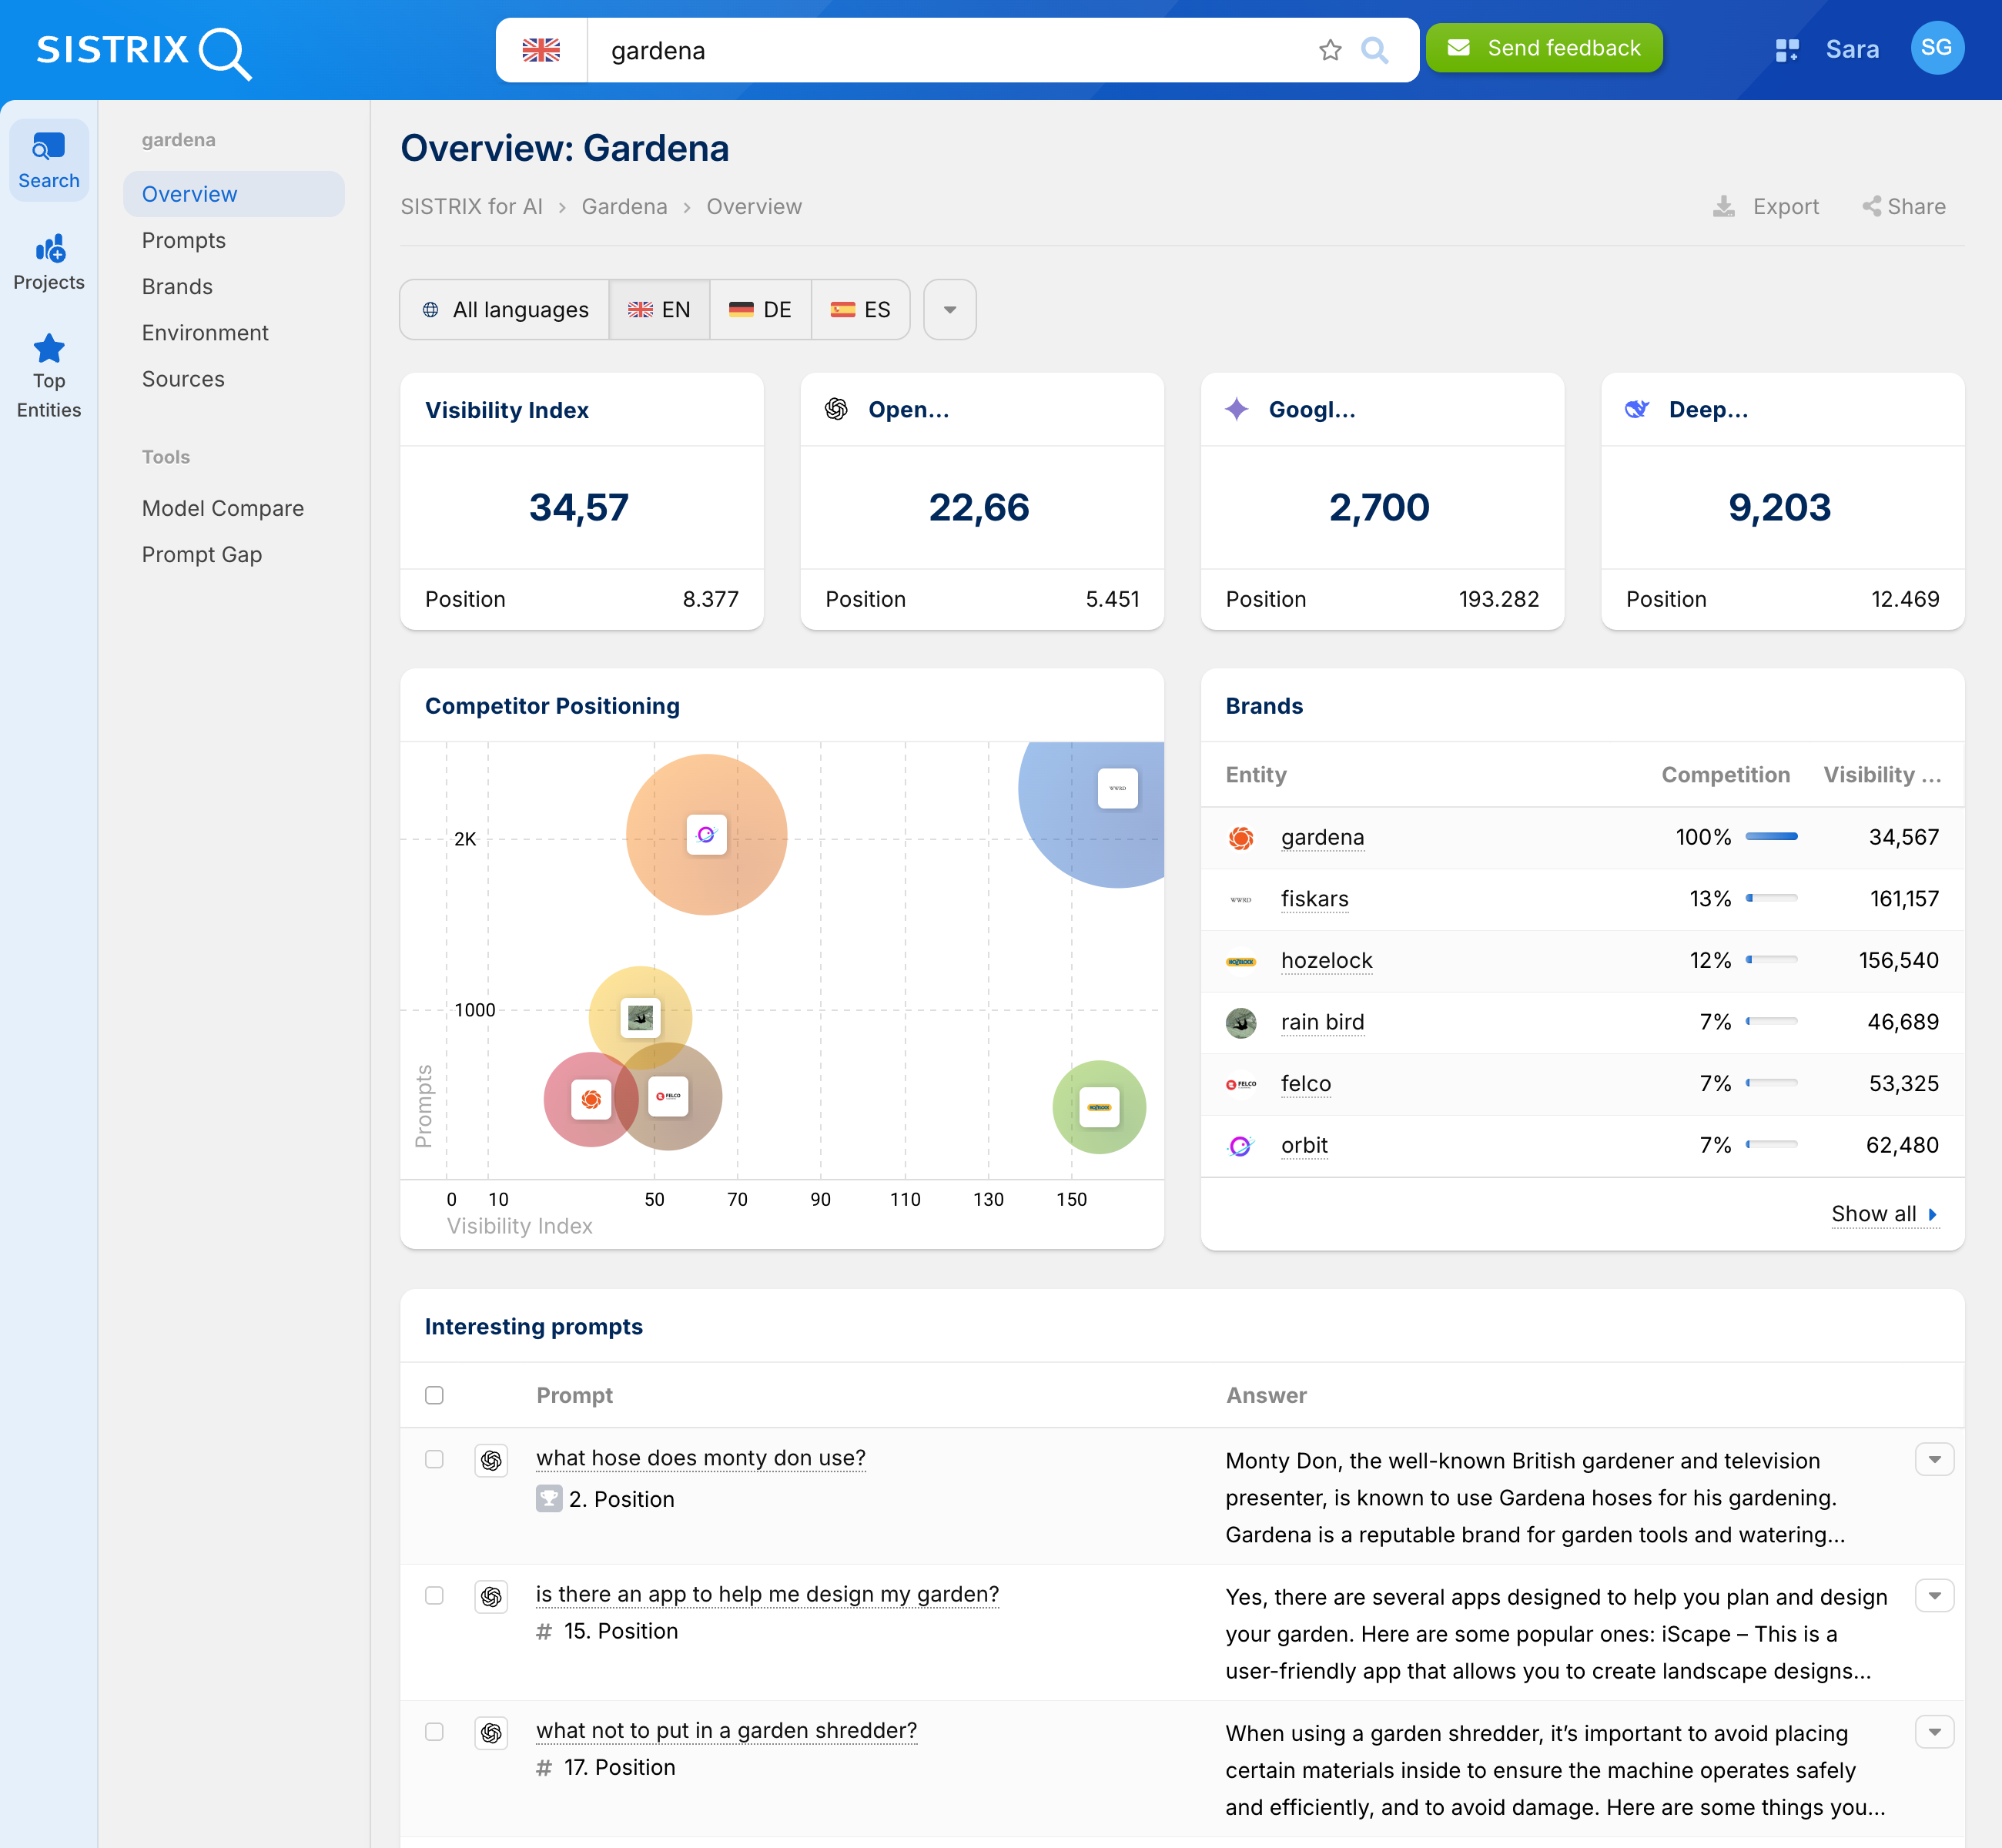
Task: Switch to the EN language tab
Action: pos(659,309)
